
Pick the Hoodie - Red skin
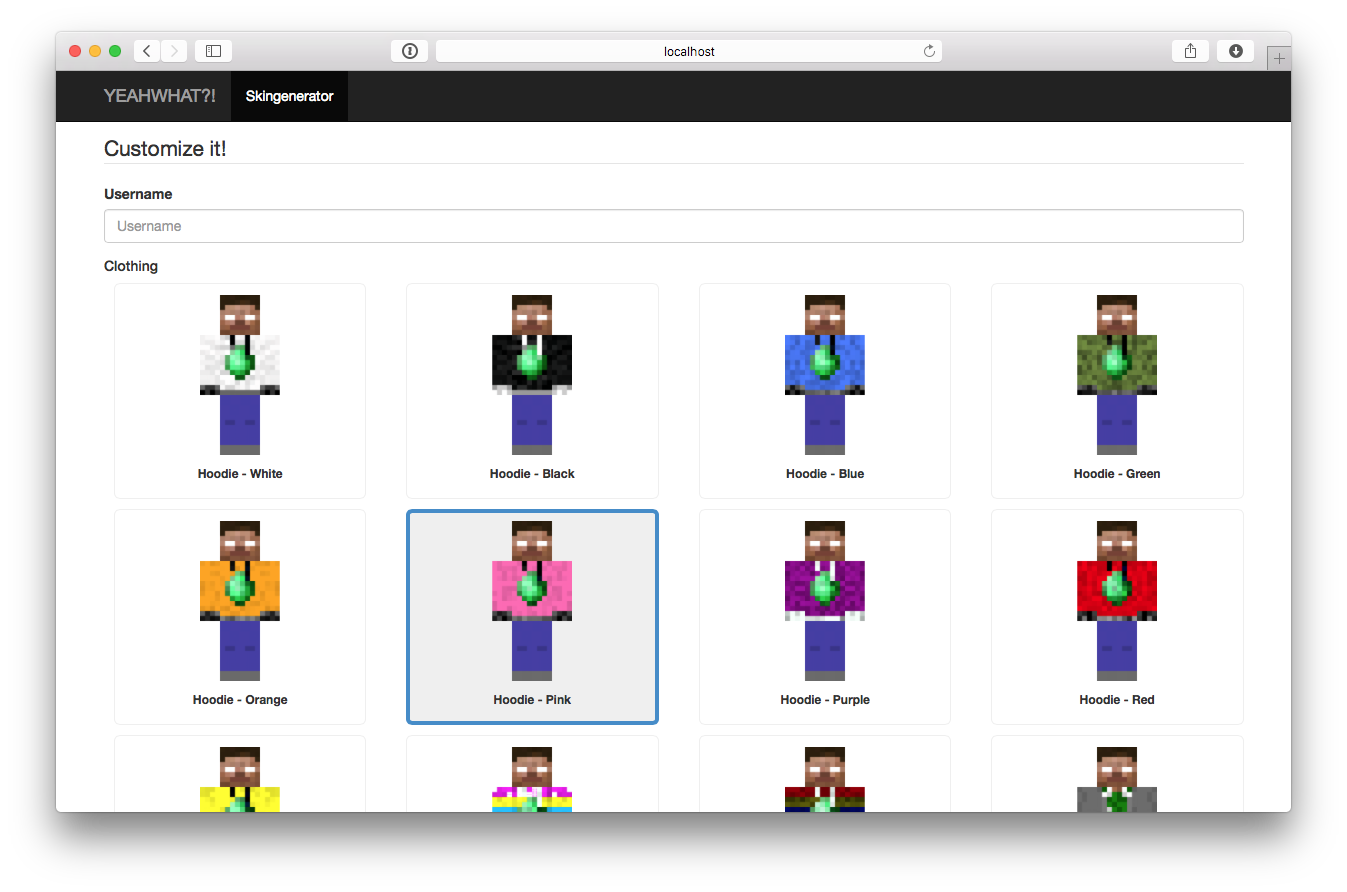(x=1117, y=616)
